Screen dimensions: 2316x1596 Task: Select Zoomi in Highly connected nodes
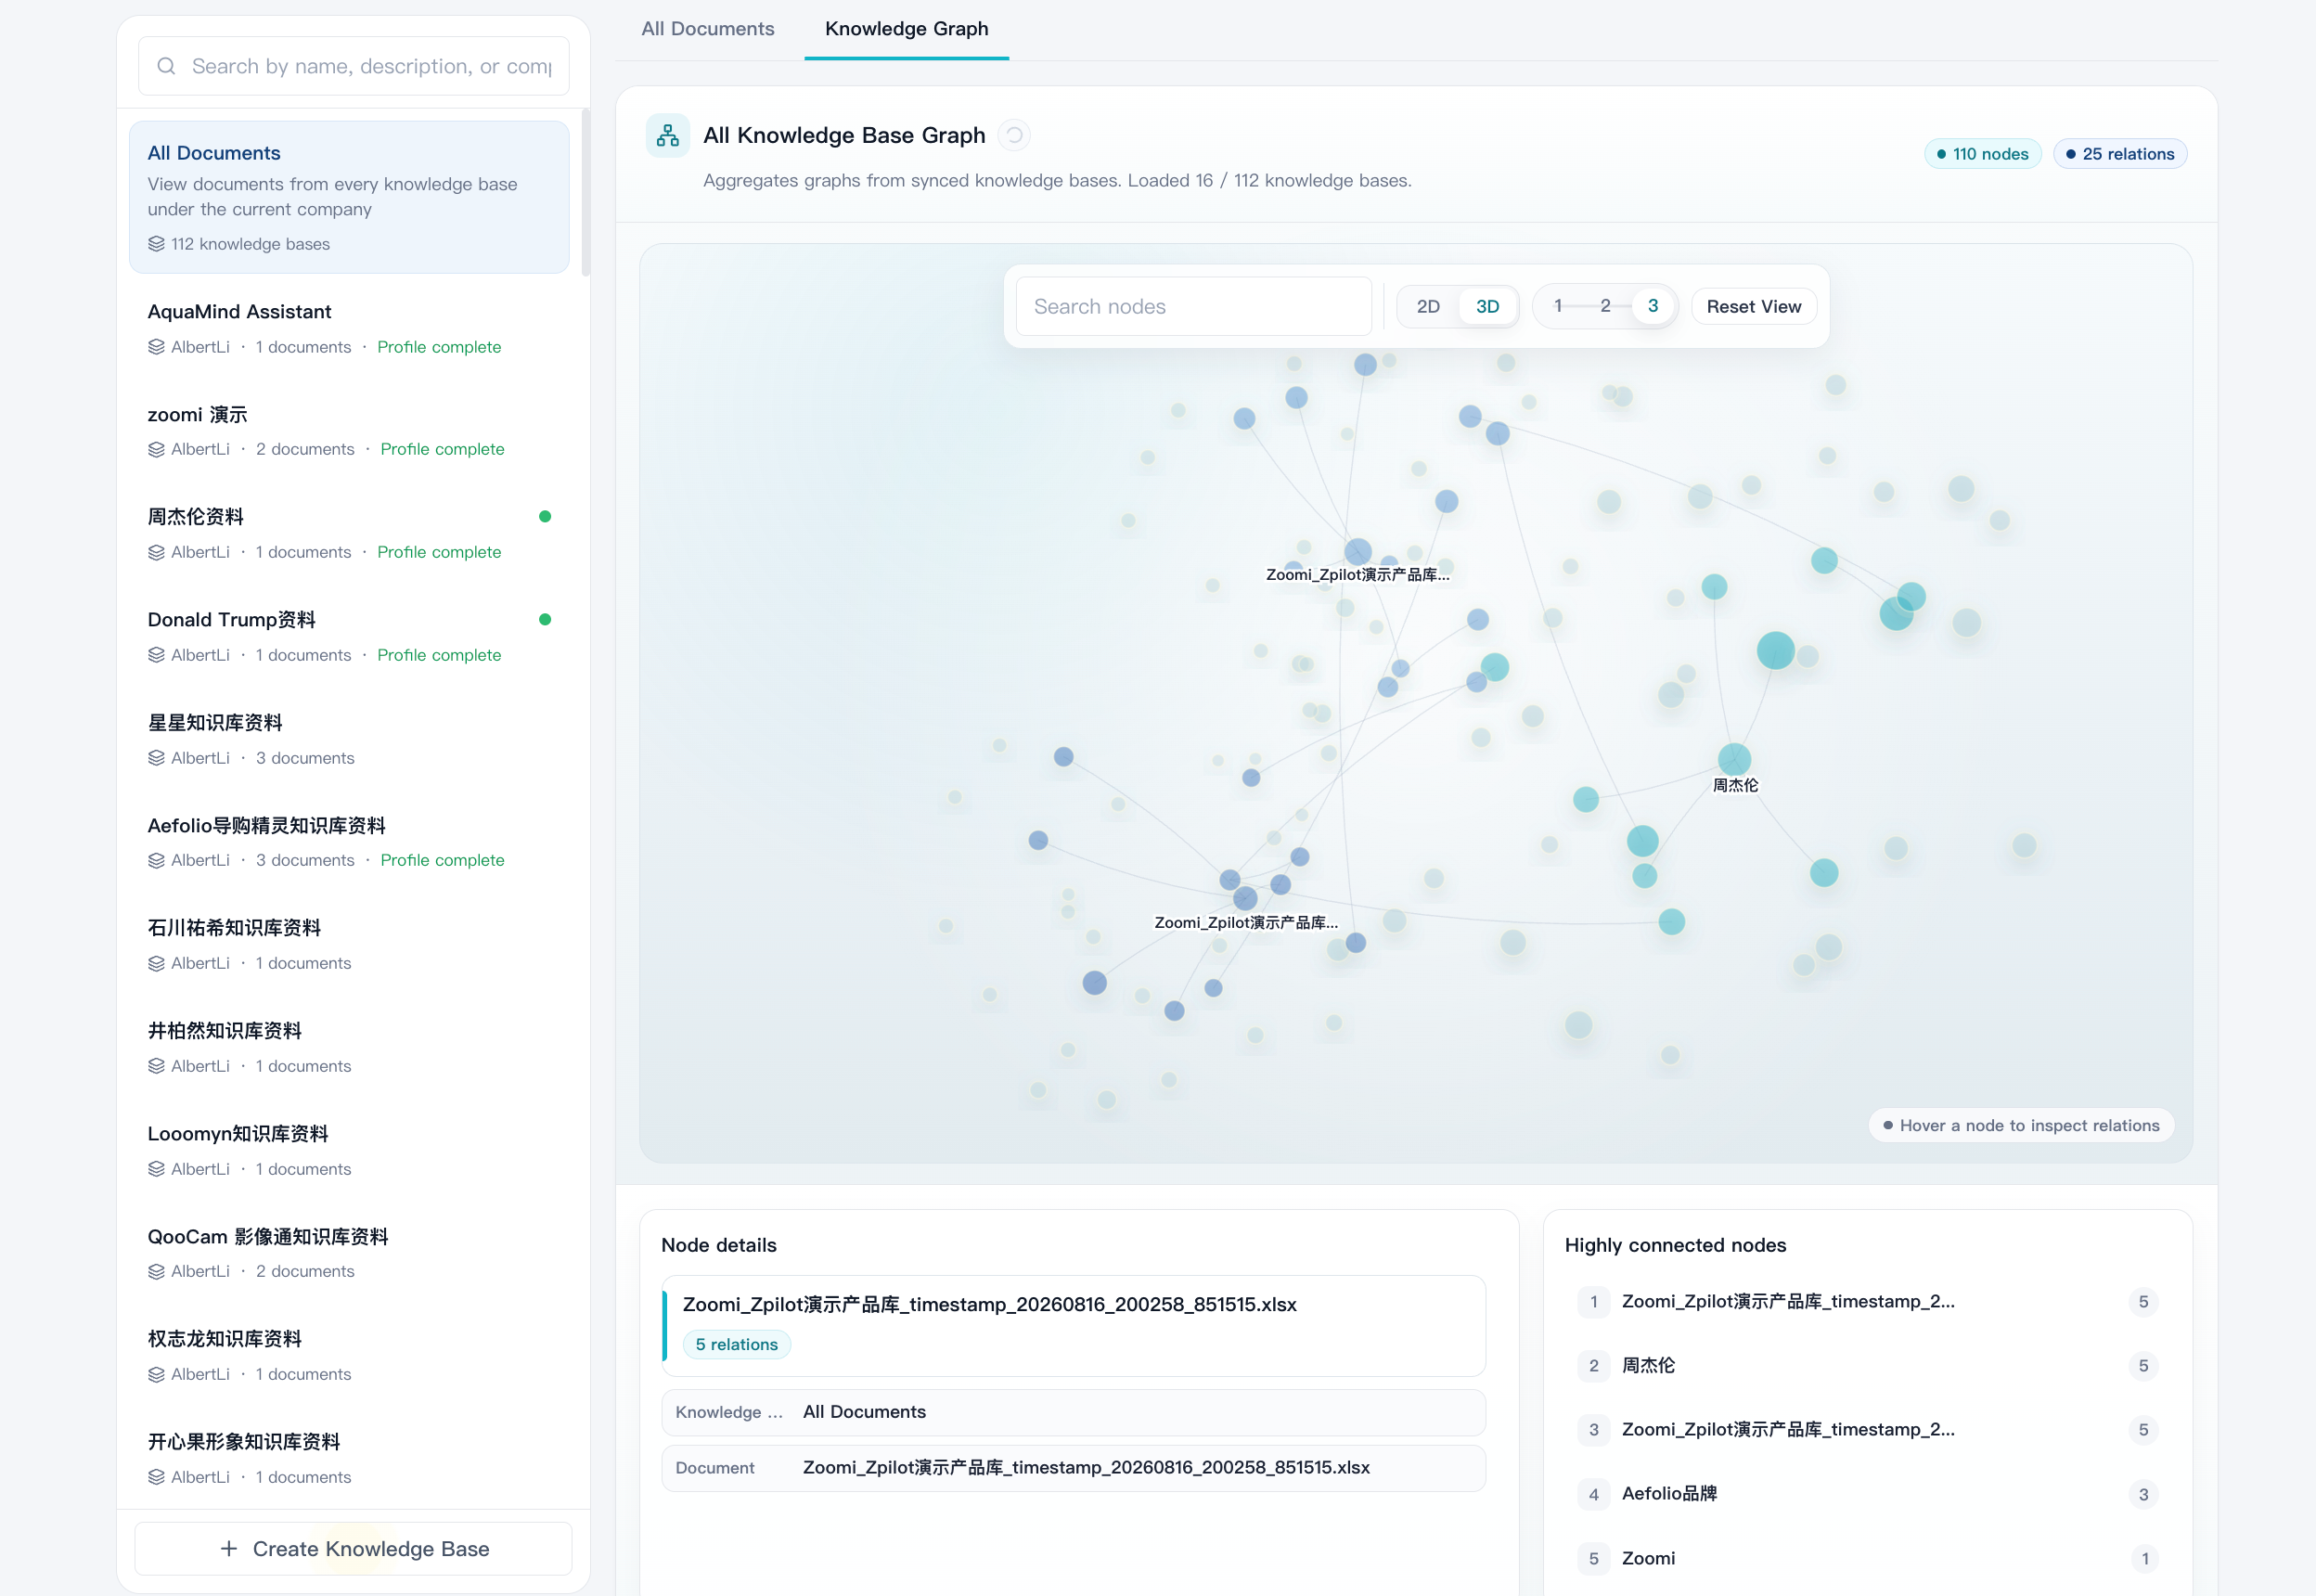point(1868,1559)
